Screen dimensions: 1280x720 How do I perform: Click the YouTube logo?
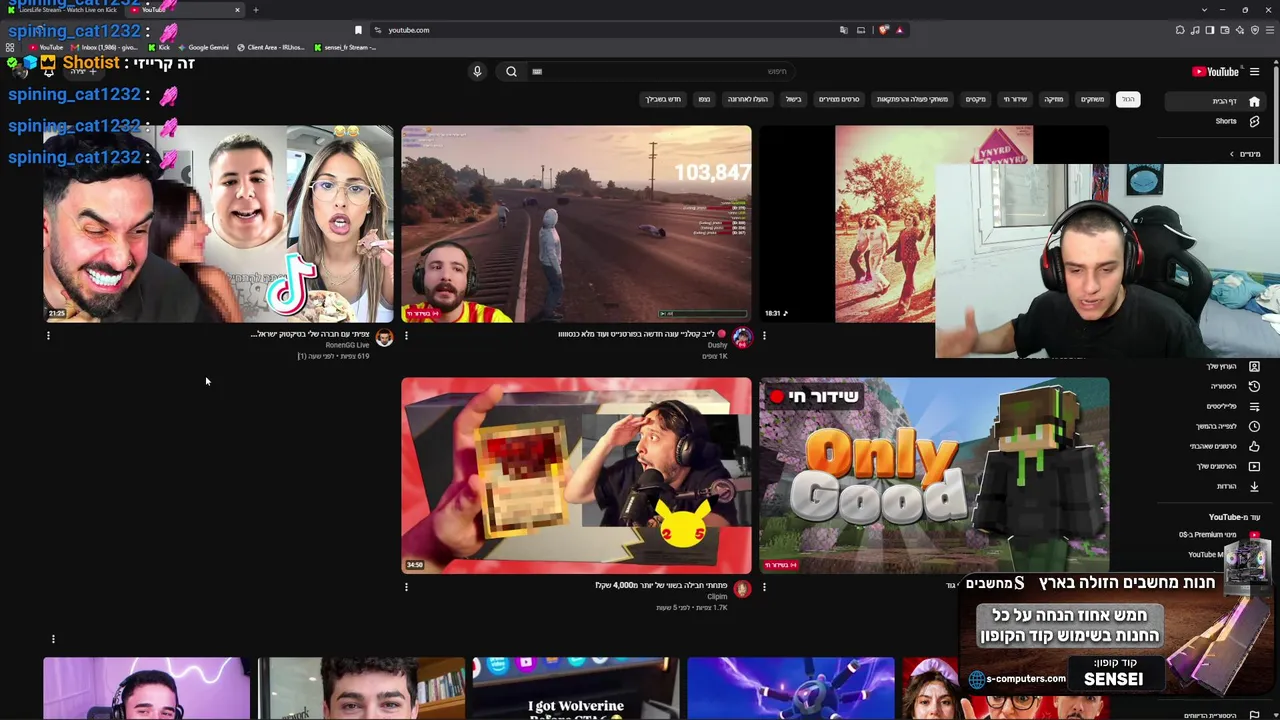[x=1216, y=71]
